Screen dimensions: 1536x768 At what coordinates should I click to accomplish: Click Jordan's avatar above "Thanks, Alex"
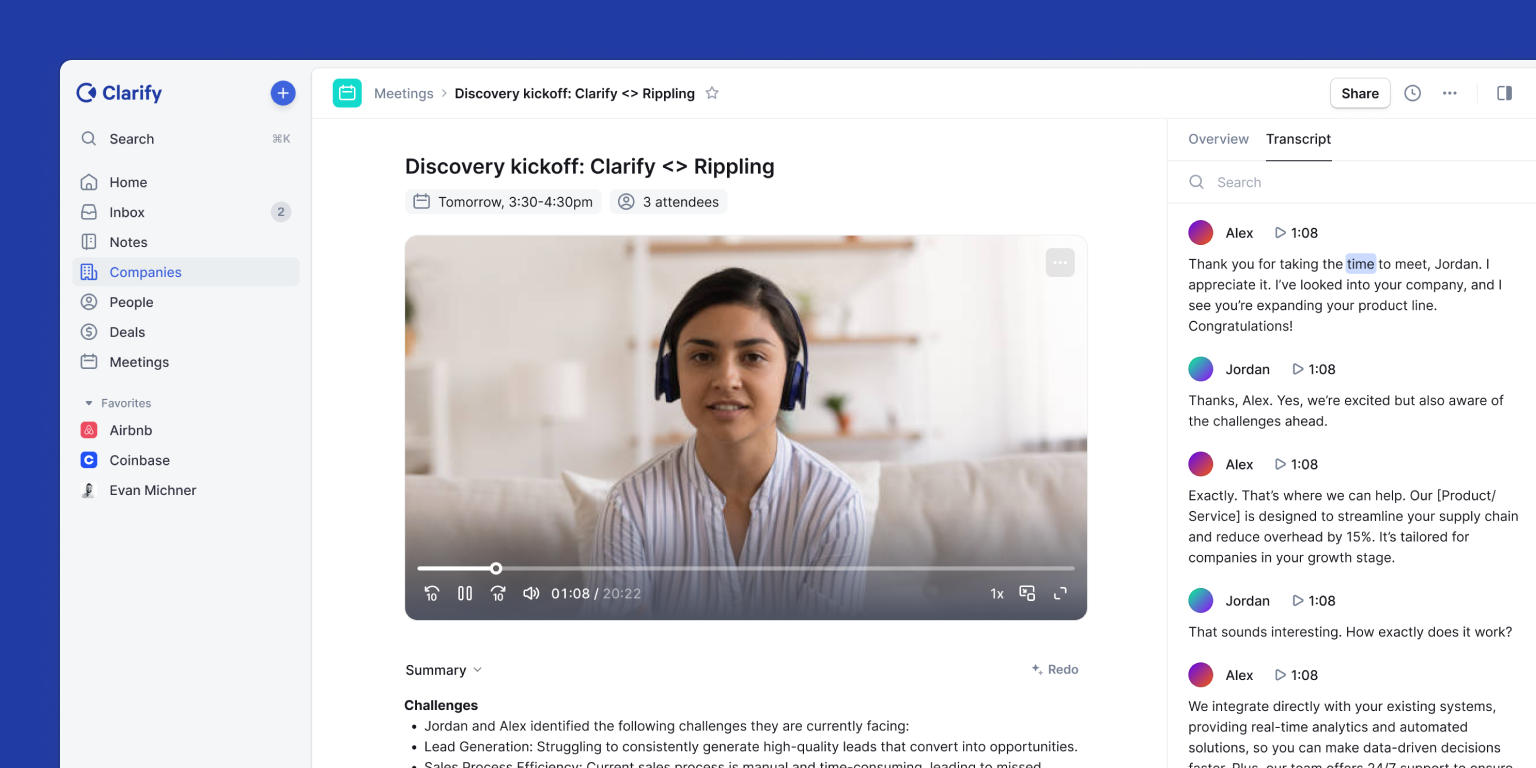[x=1201, y=369]
